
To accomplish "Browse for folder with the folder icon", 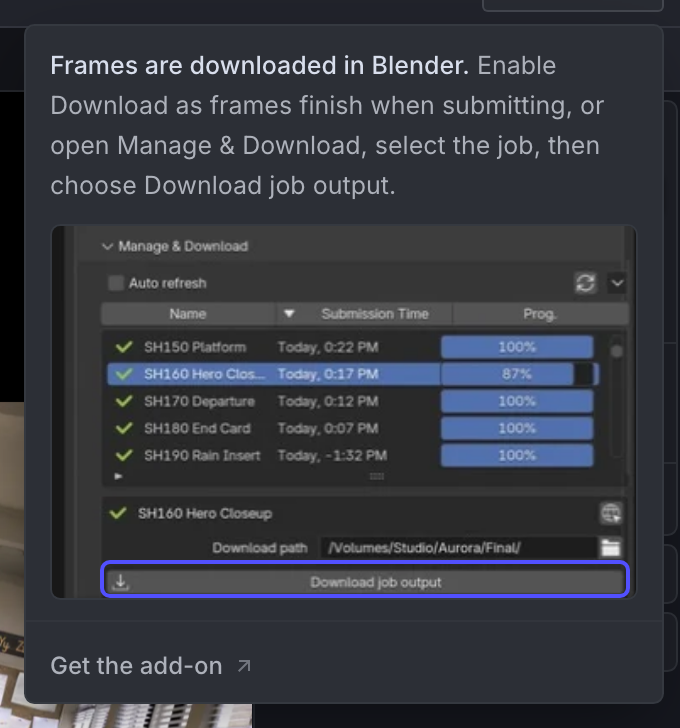I will point(610,548).
